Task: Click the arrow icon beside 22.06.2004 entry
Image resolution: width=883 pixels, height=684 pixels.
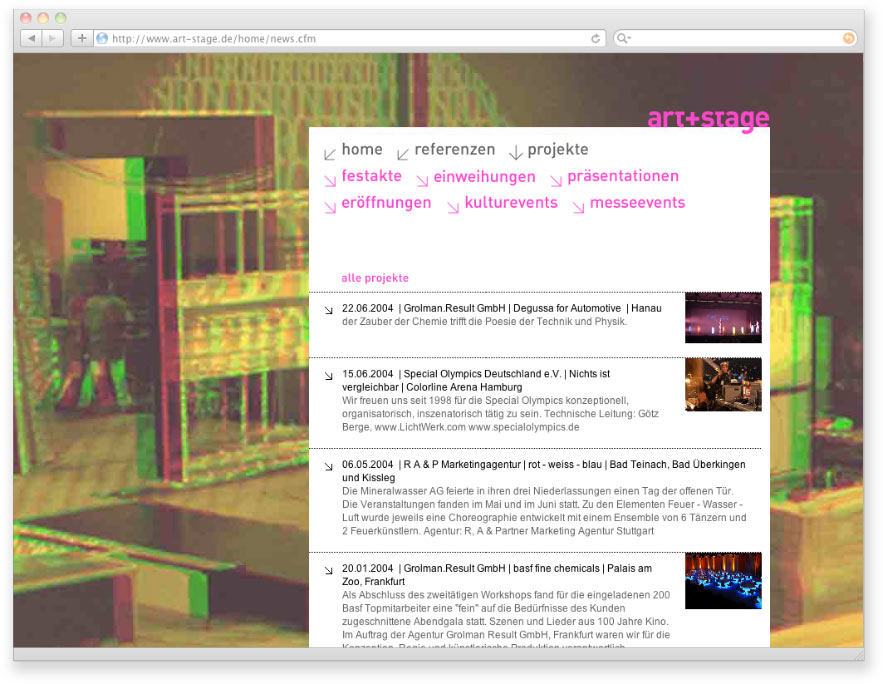Action: 328,310
